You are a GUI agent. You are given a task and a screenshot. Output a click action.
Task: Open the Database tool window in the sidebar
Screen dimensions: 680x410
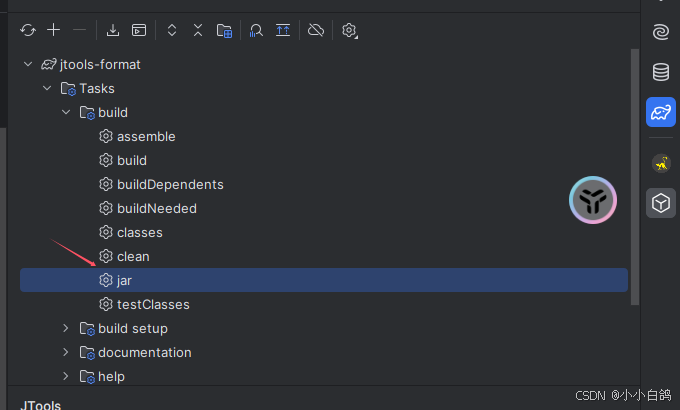pyautogui.click(x=660, y=72)
